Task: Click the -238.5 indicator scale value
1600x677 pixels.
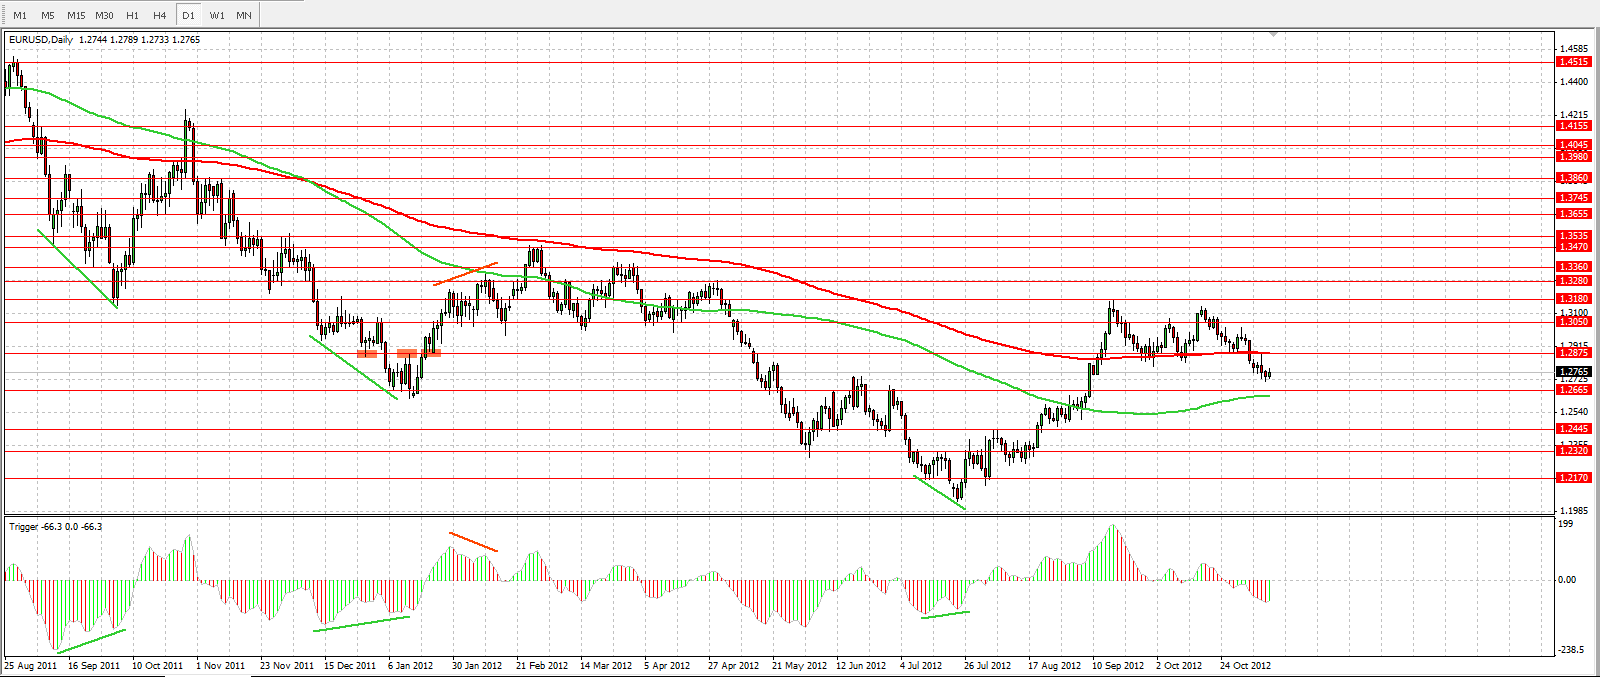Action: (1572, 650)
